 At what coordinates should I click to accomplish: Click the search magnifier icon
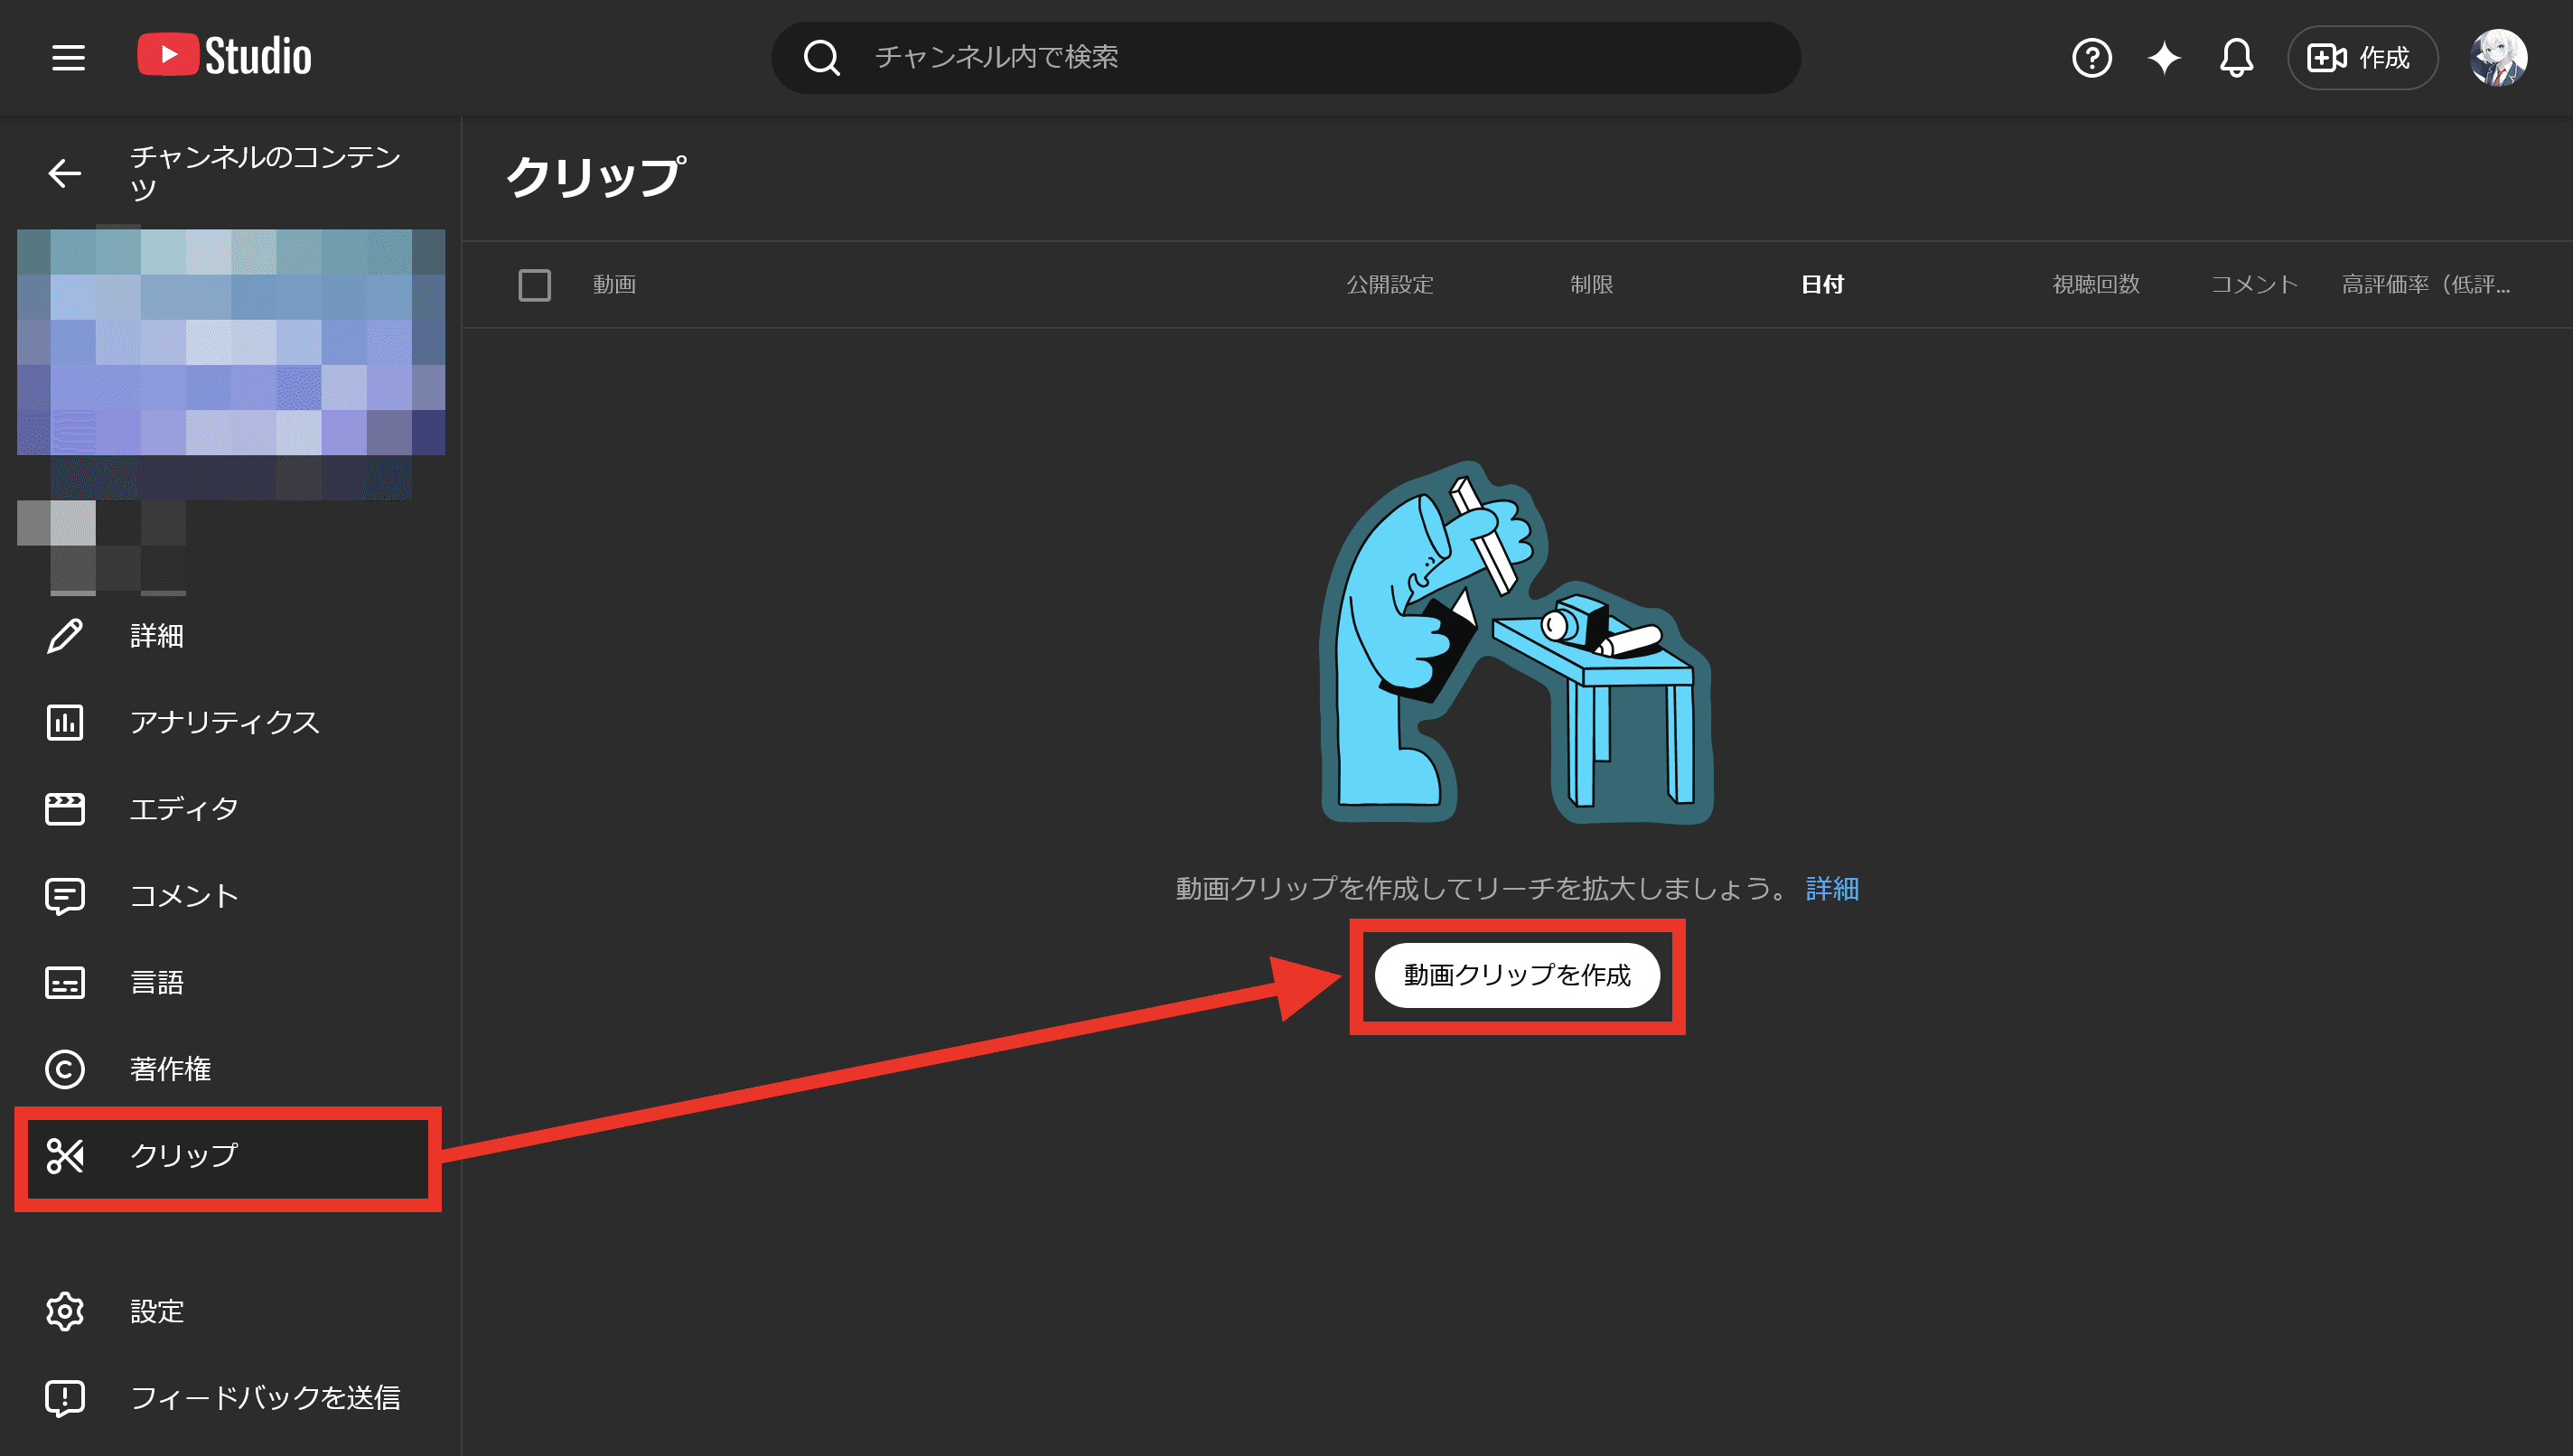coord(821,57)
